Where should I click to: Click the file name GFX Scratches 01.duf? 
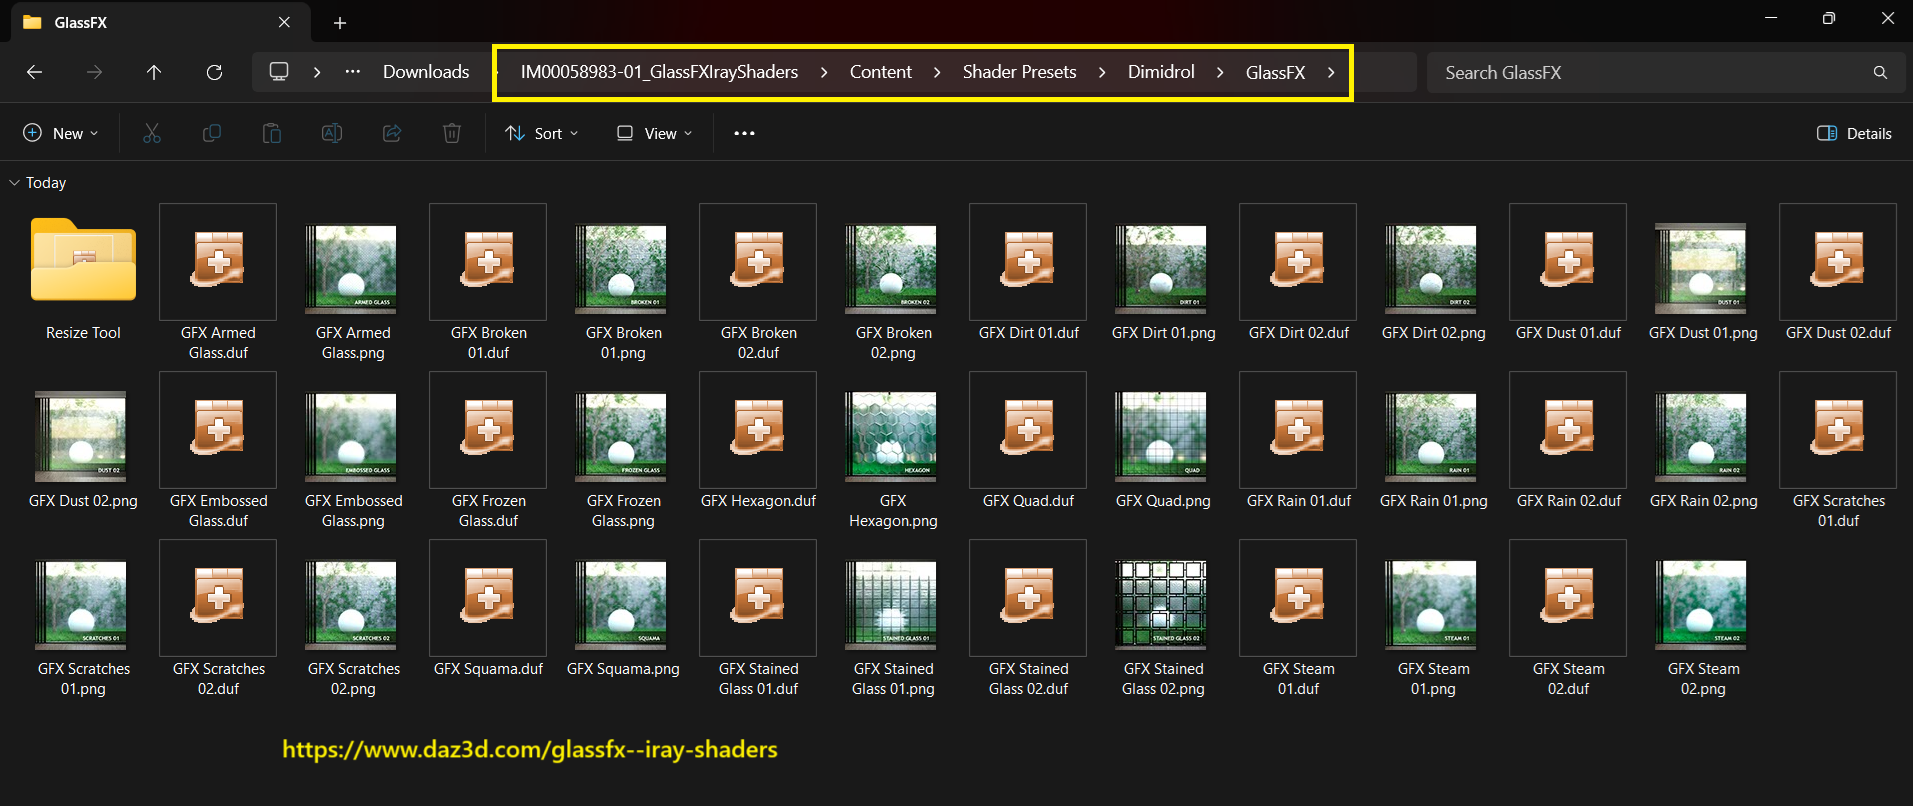click(x=1838, y=511)
